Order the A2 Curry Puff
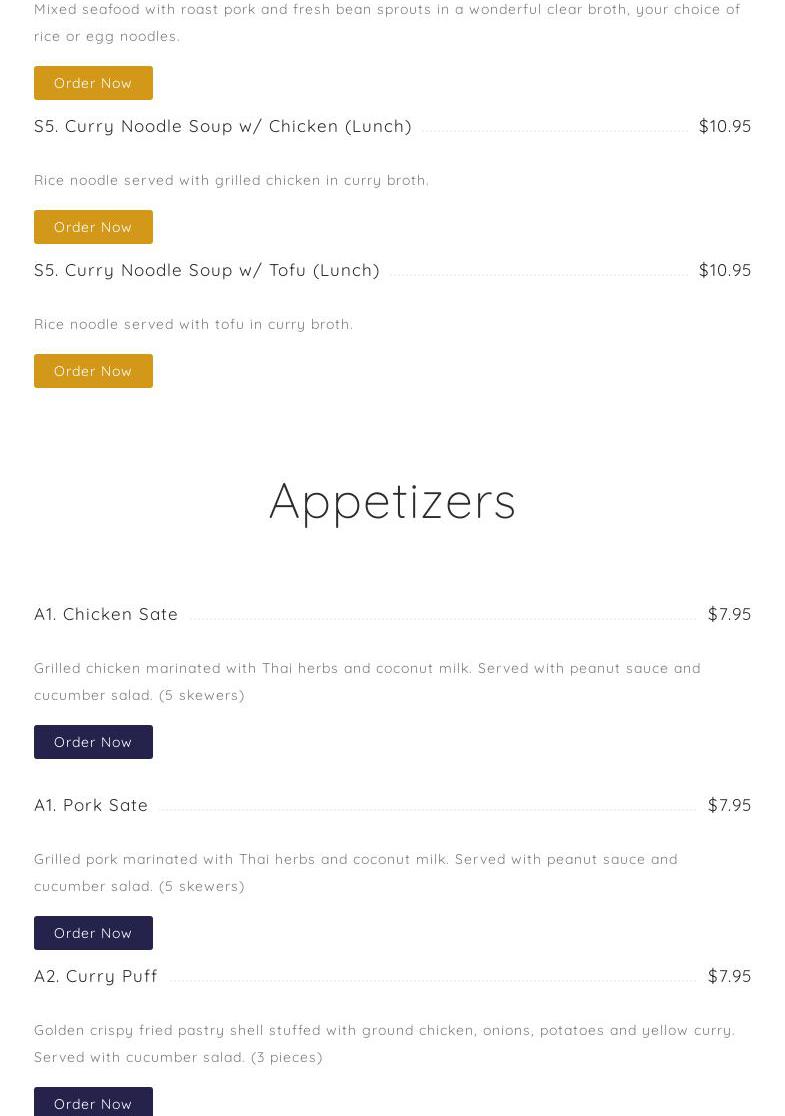 pos(93,1102)
